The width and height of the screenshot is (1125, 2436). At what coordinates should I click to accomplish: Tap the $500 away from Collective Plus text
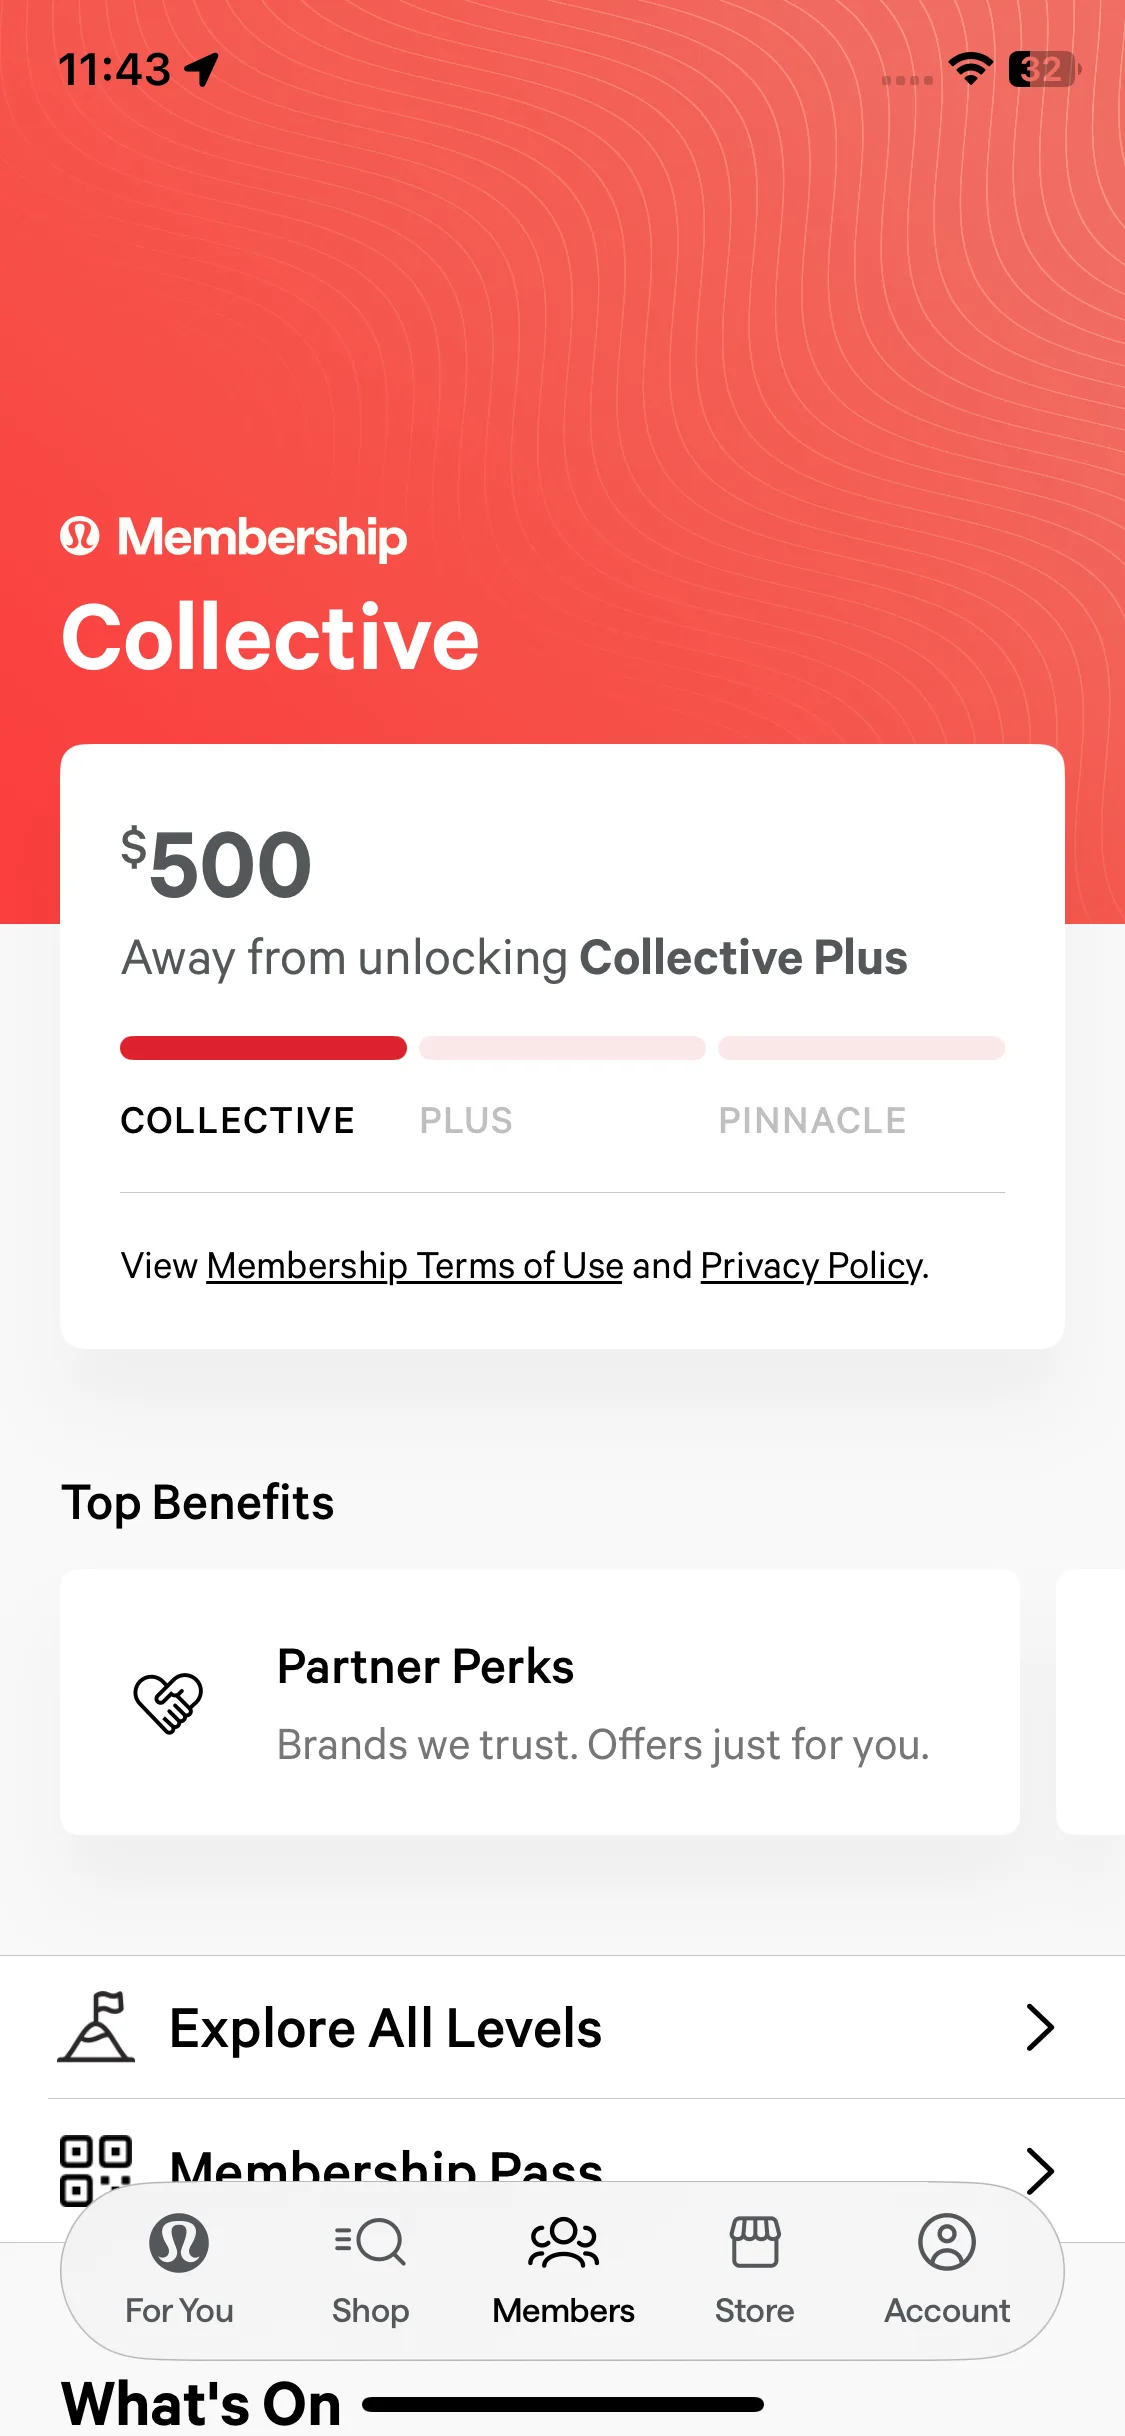coord(514,957)
